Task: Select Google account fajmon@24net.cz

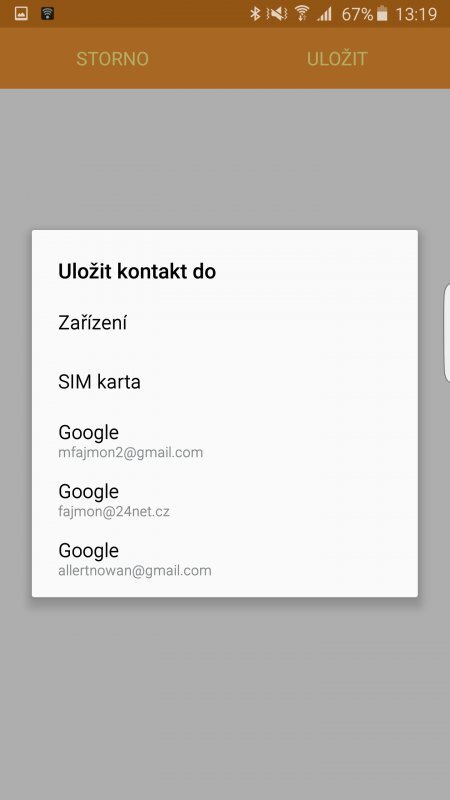Action: point(224,499)
